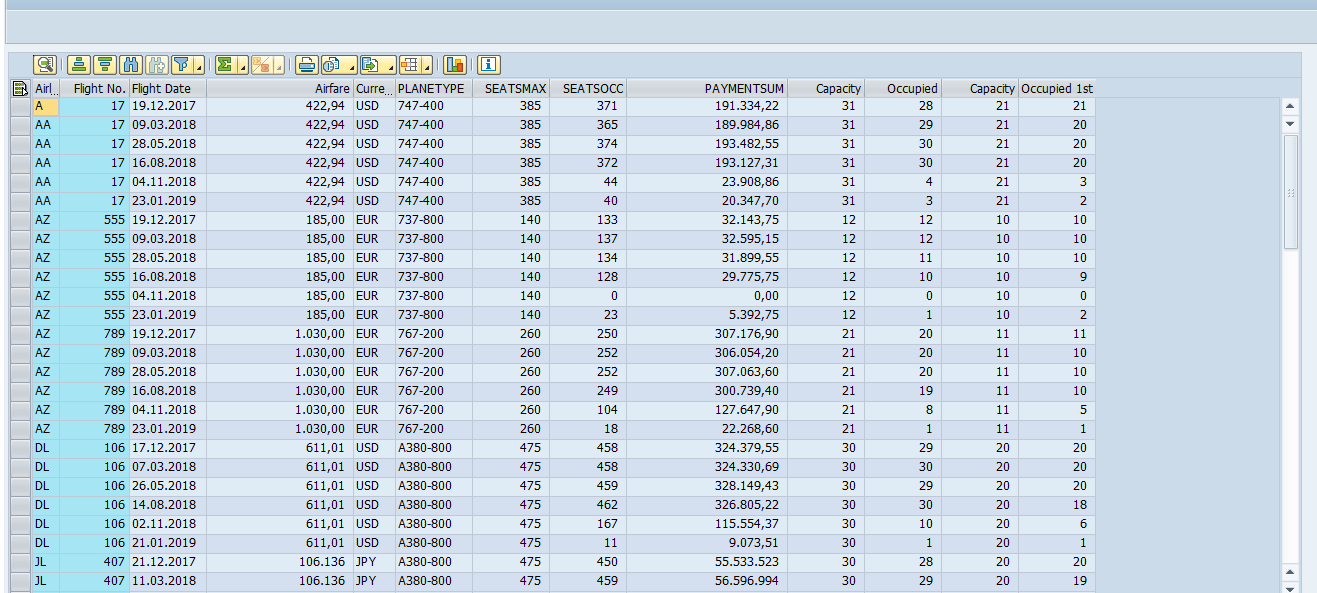Click the Flight Date column header
1317x593 pixels.
coord(168,89)
